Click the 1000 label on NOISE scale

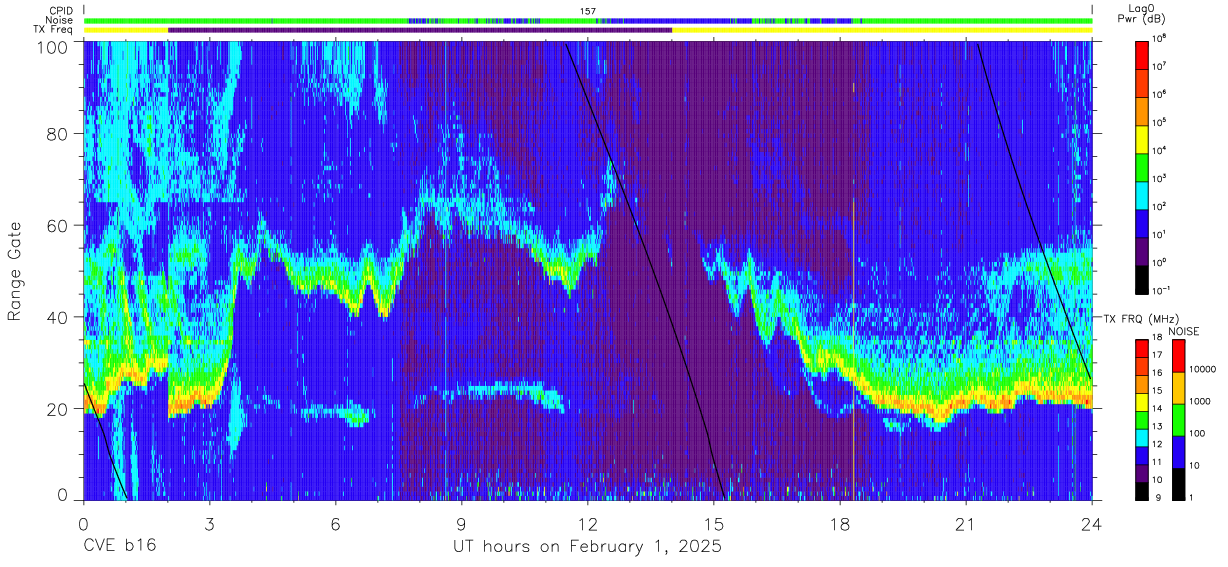1201,402
